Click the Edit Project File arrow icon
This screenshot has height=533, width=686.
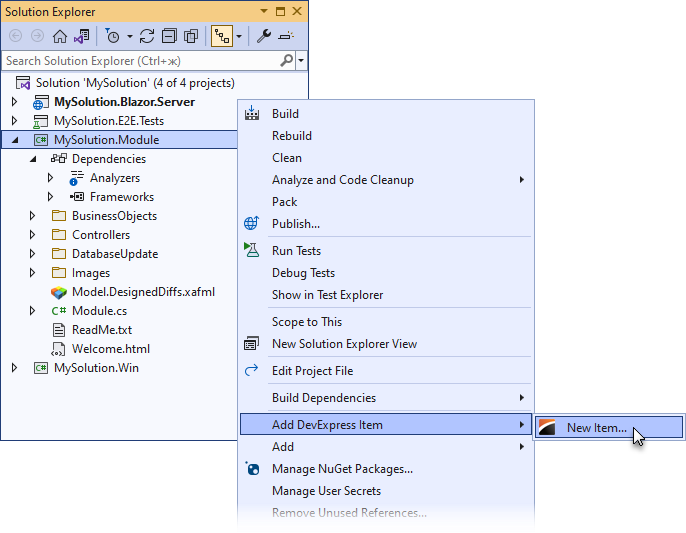252,370
